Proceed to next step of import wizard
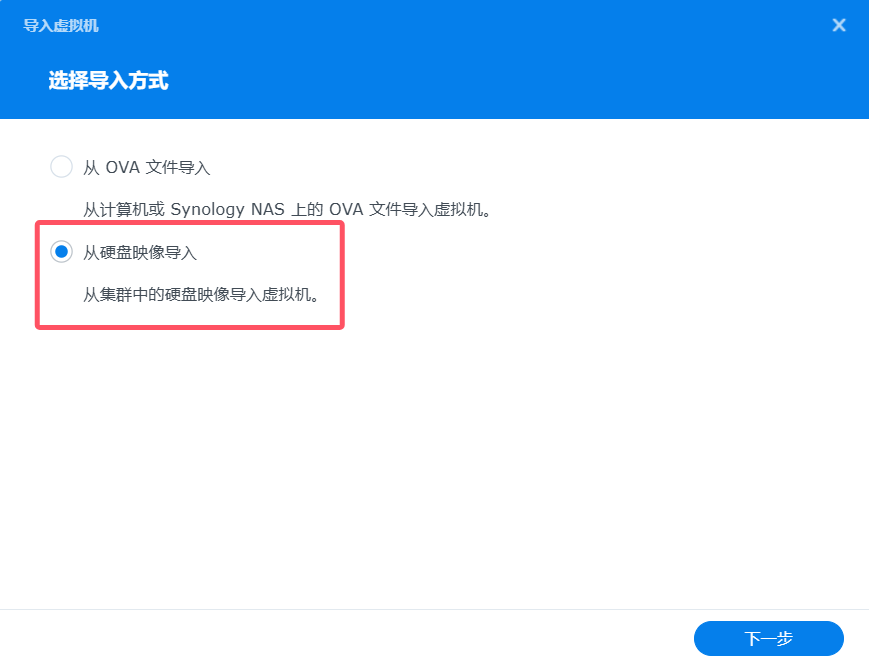 (x=768, y=638)
